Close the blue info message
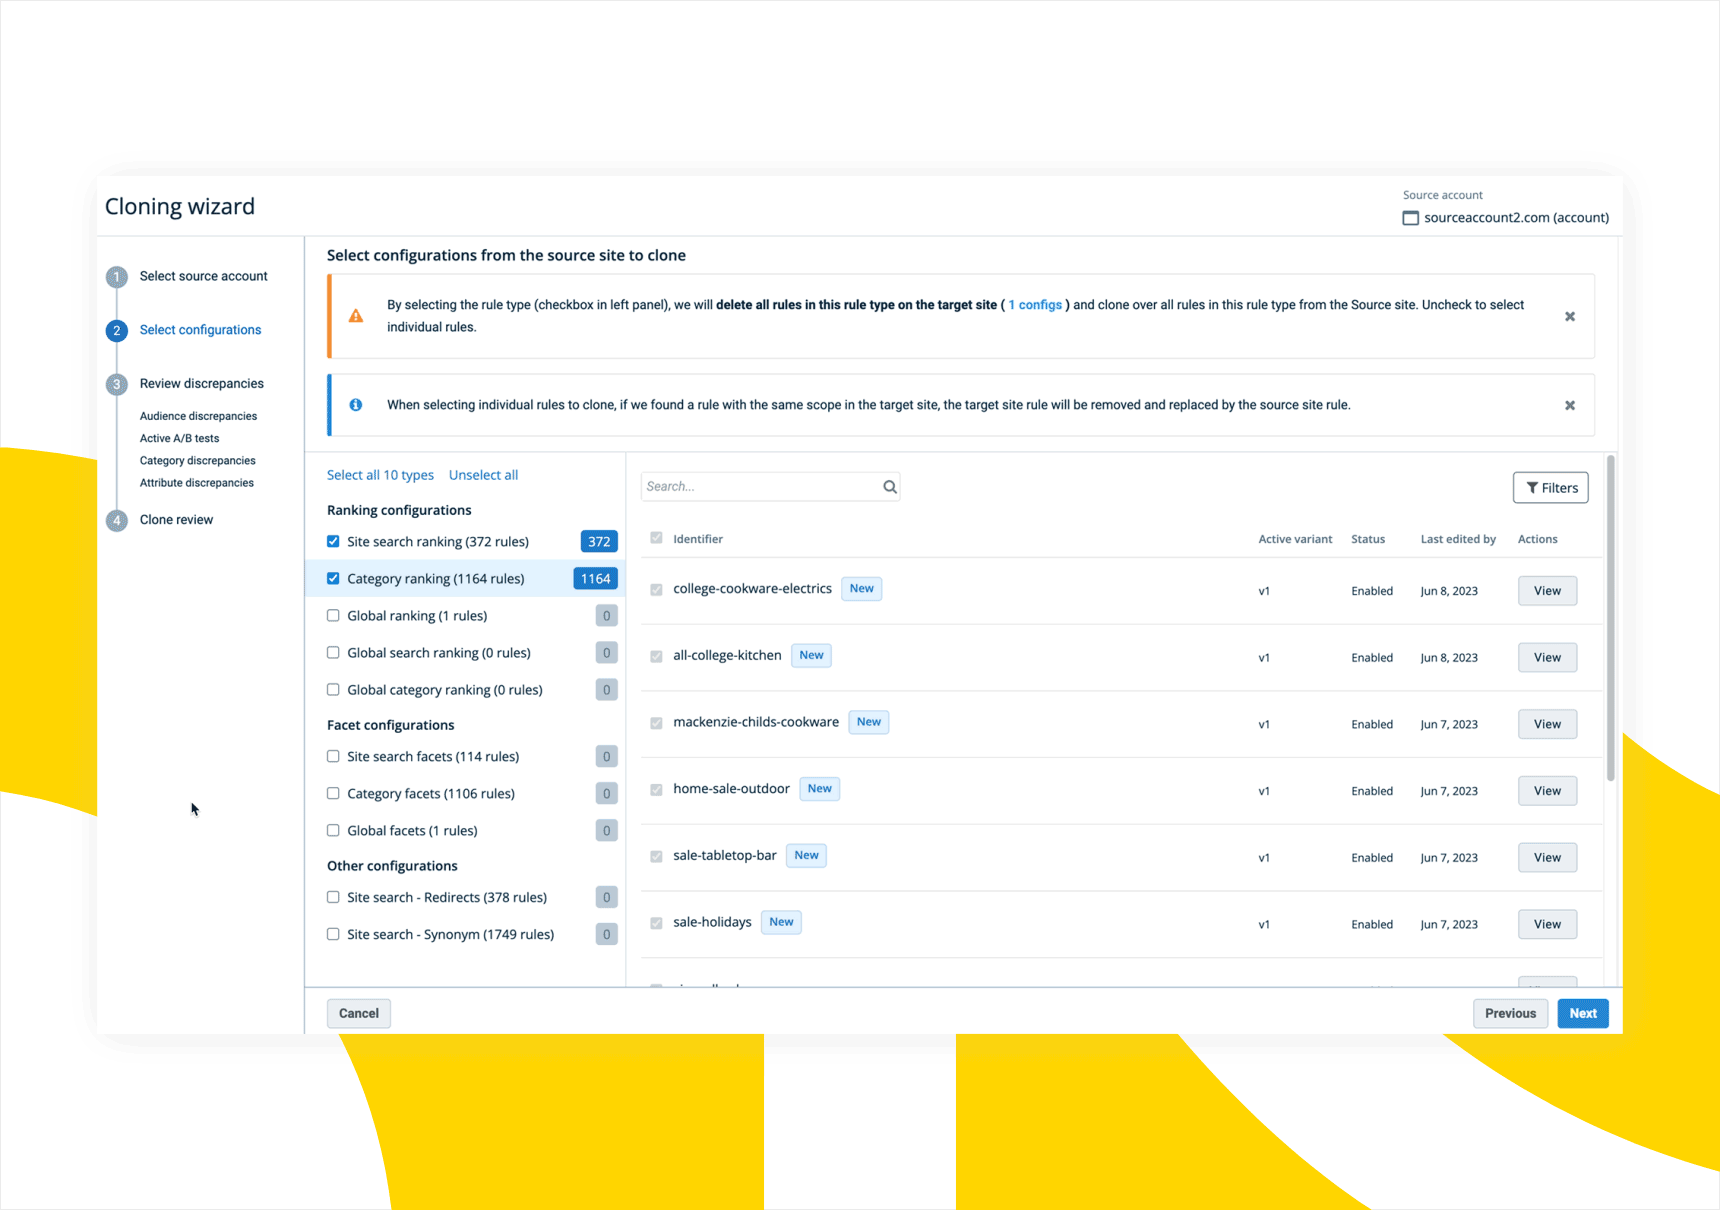The image size is (1720, 1210). coord(1569,405)
